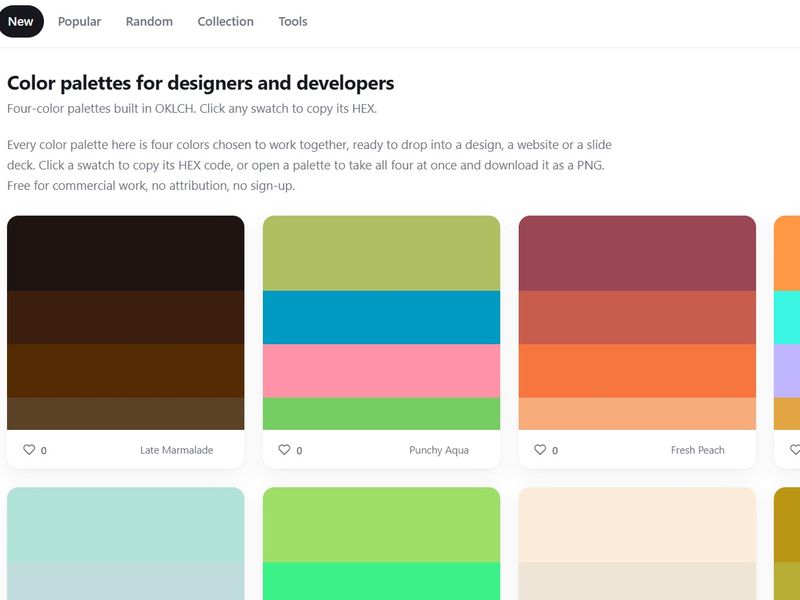Image resolution: width=800 pixels, height=600 pixels.
Task: Copy the muted tan bottom swatch of Late Marmalade
Action: [126, 413]
